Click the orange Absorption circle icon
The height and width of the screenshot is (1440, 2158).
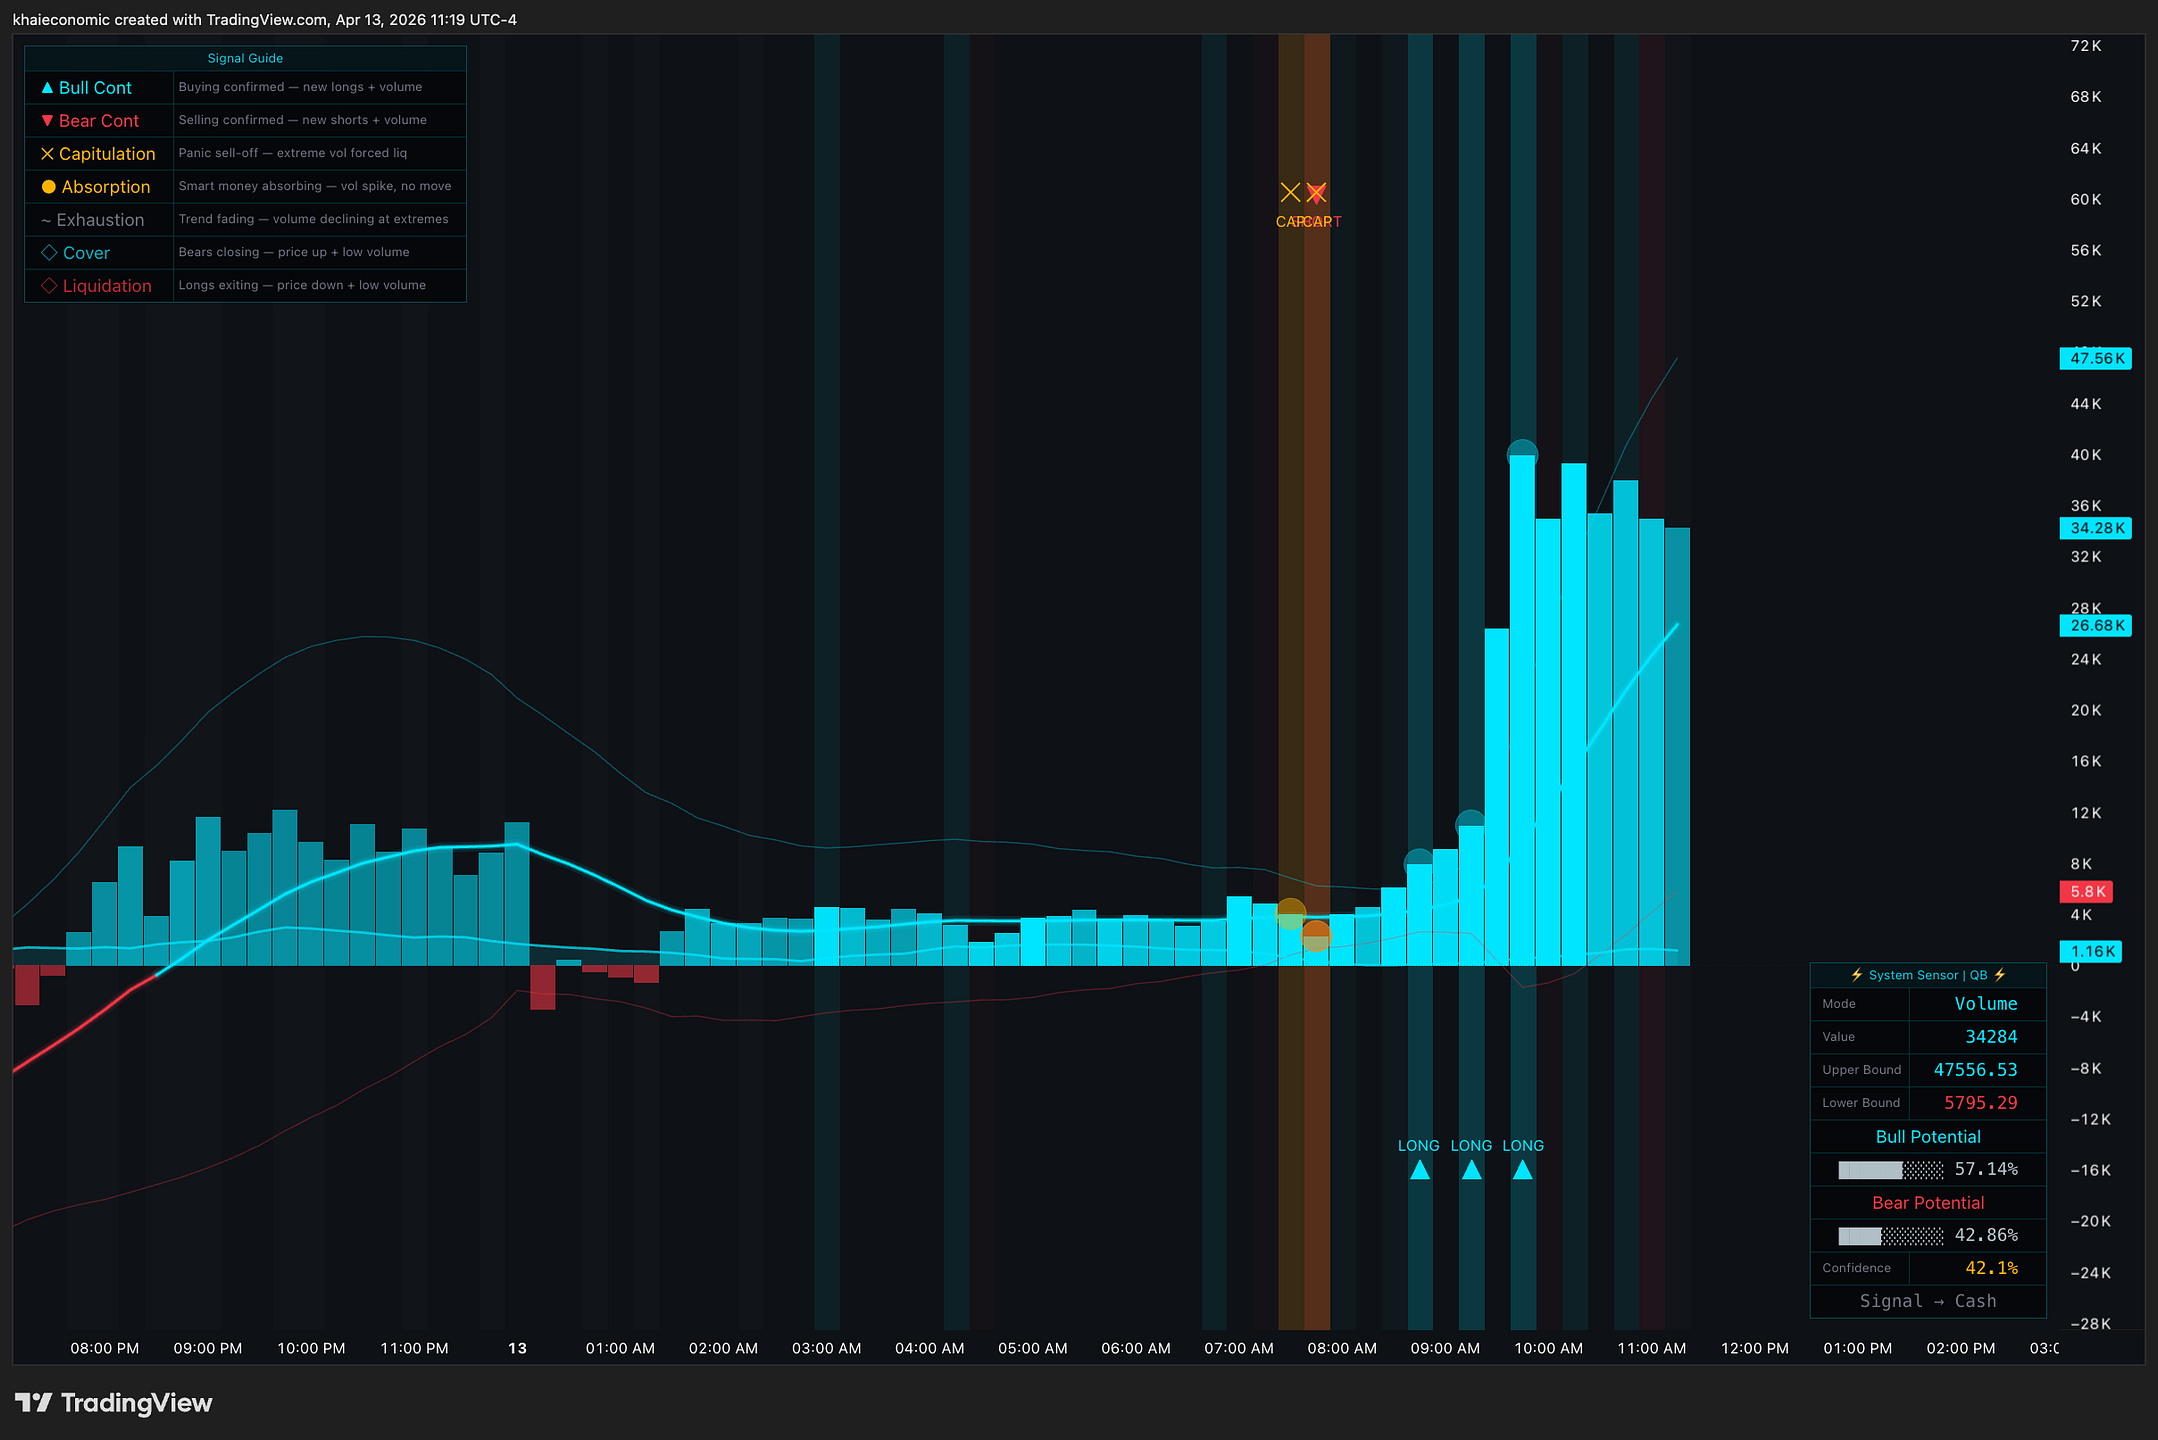tap(48, 187)
